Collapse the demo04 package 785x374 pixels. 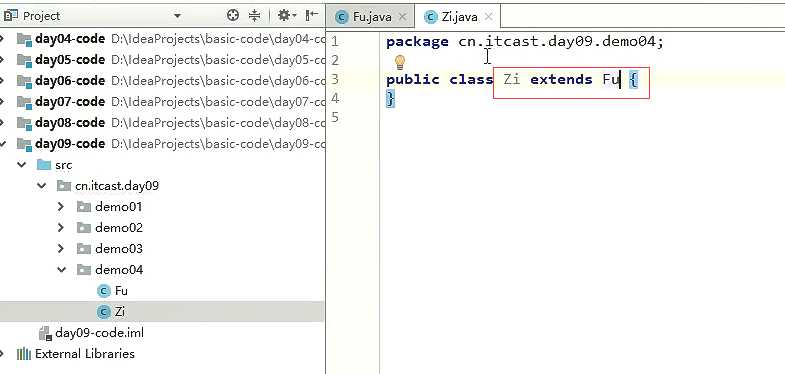tap(62, 270)
